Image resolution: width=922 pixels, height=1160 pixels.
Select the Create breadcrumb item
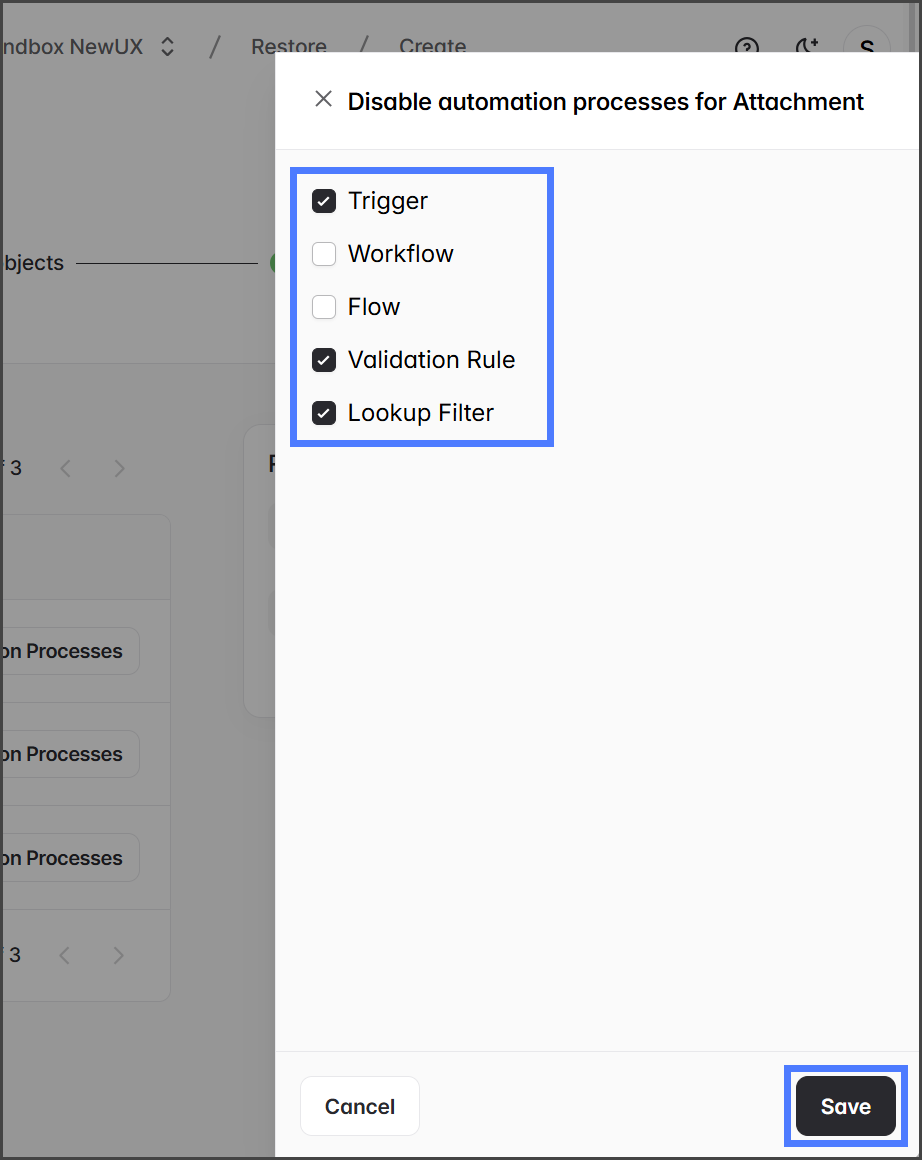click(x=432, y=47)
